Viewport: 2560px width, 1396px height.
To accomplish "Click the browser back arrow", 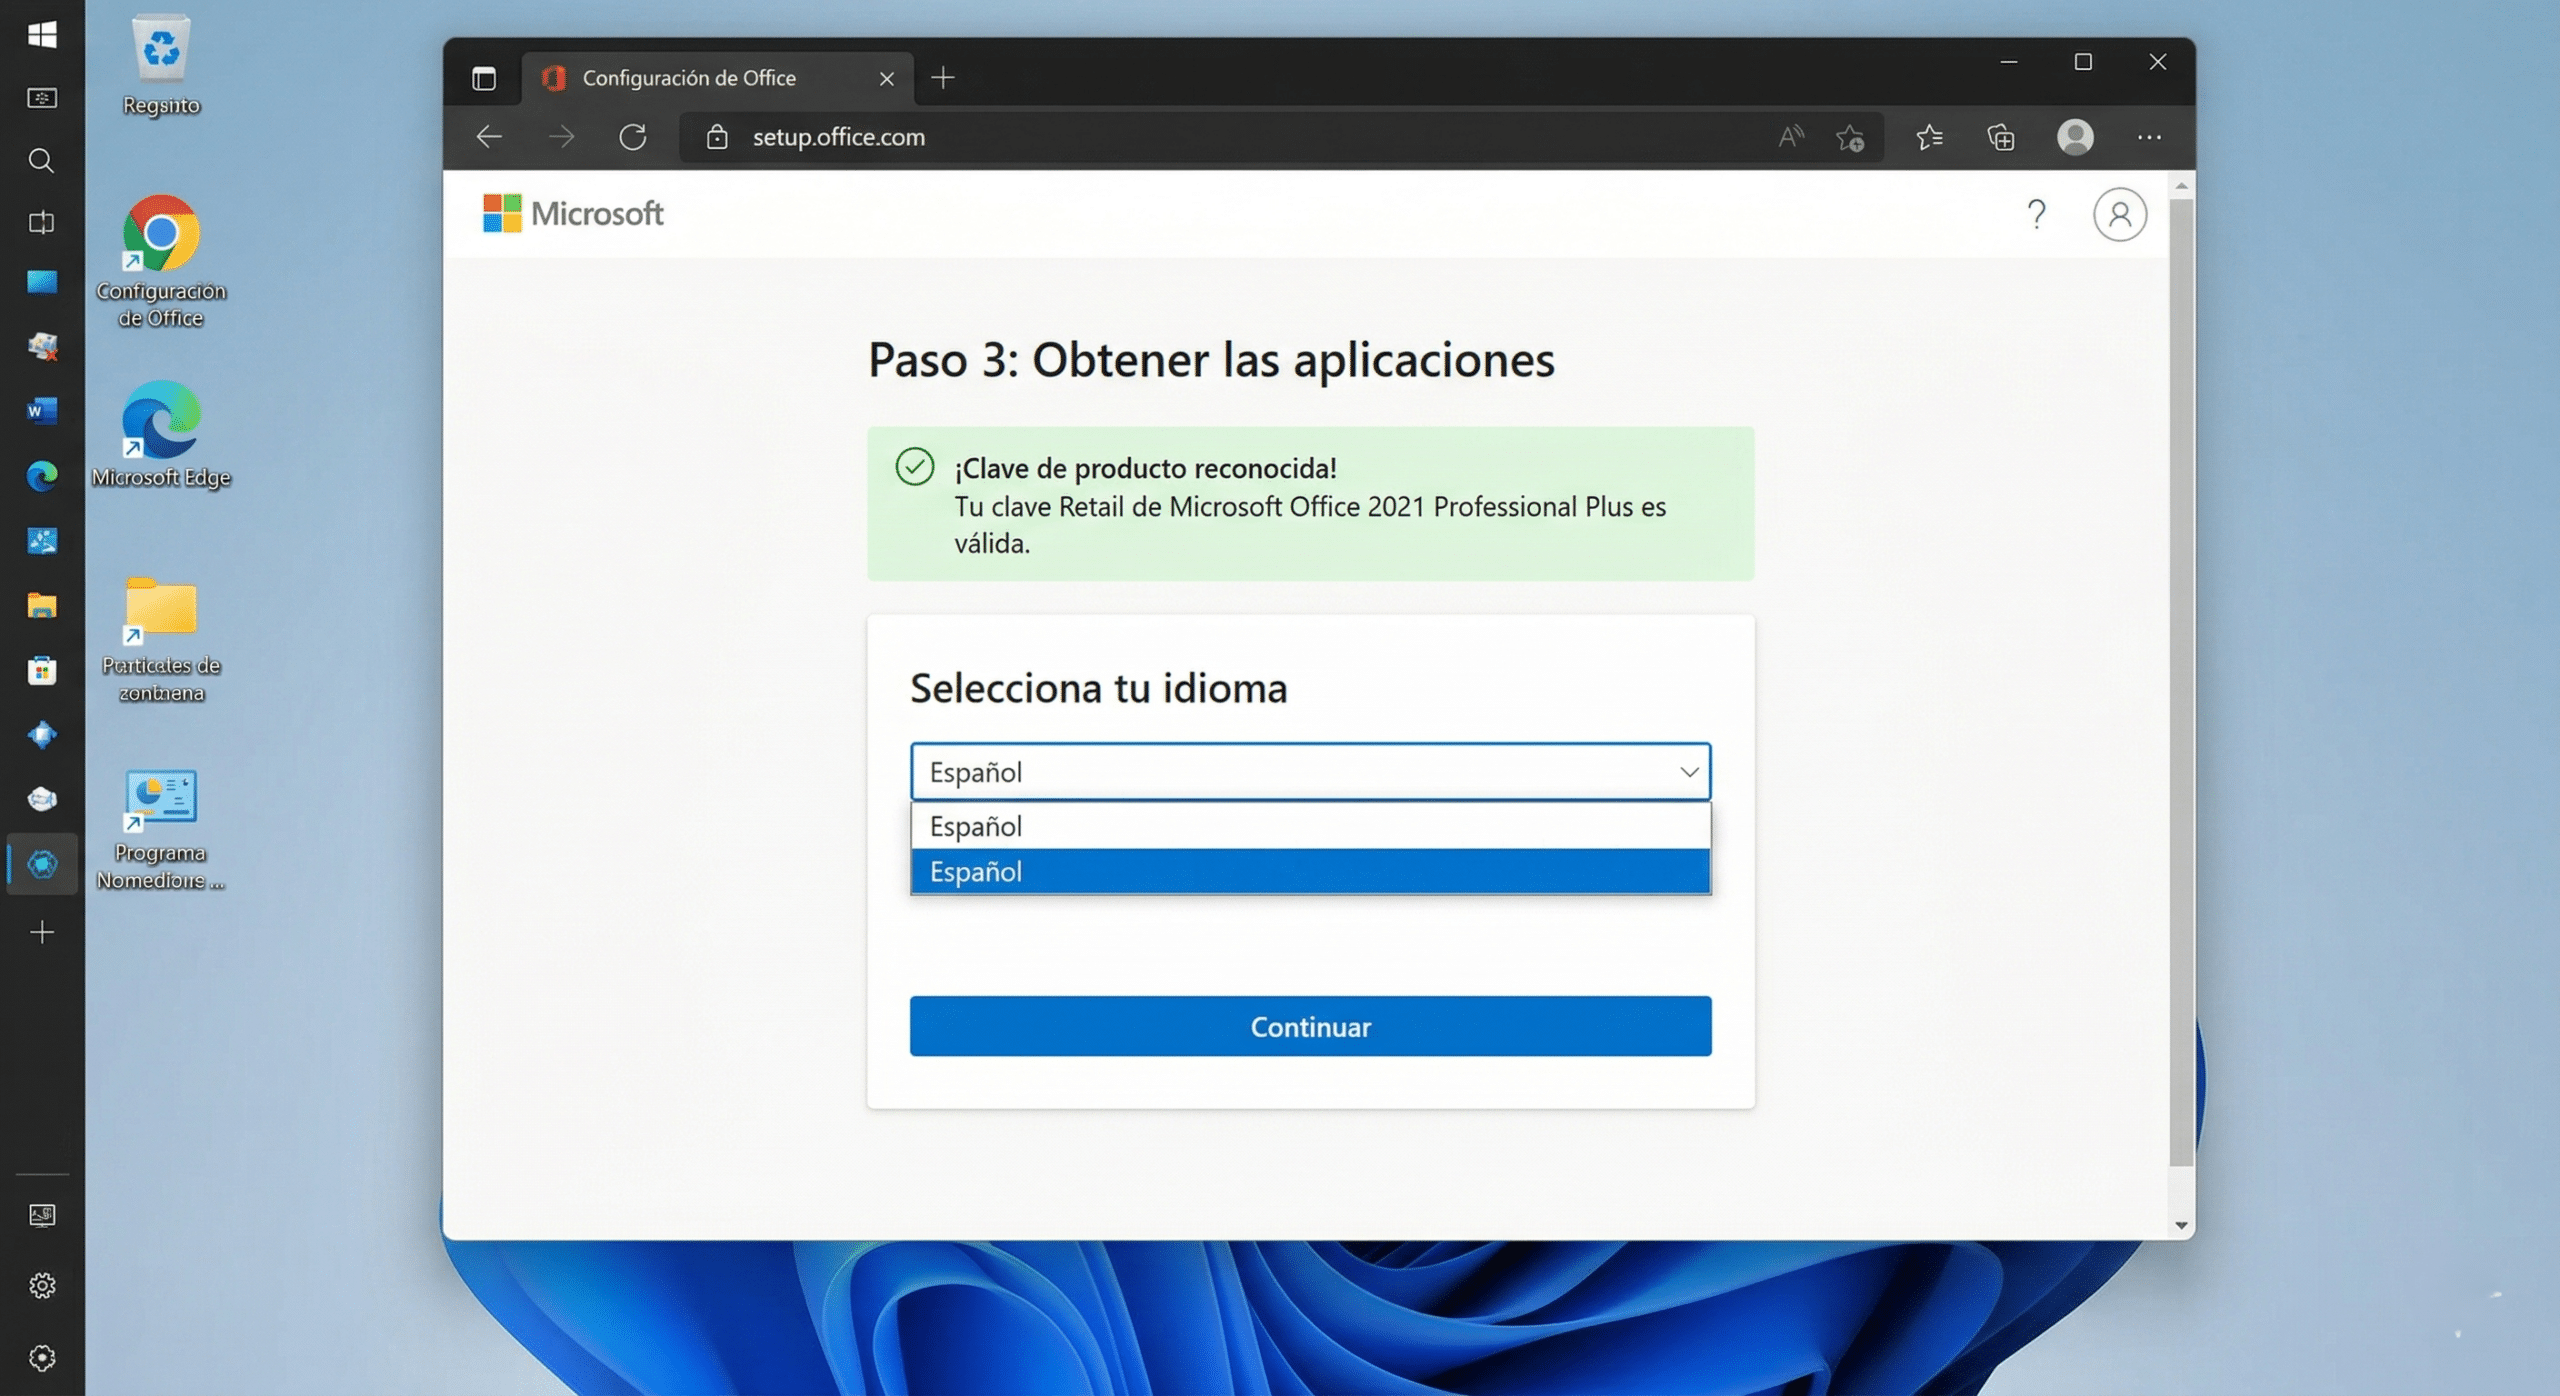I will click(488, 137).
